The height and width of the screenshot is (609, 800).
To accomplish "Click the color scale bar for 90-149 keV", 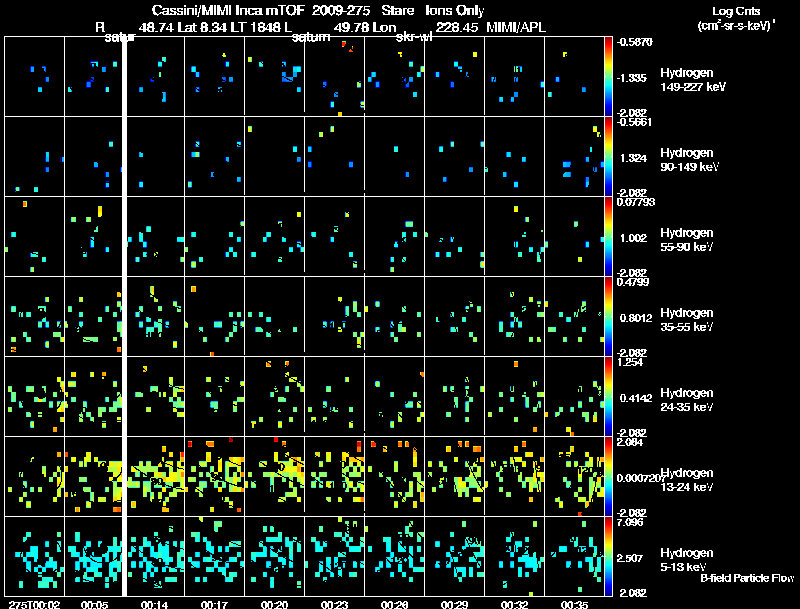I will [x=608, y=156].
